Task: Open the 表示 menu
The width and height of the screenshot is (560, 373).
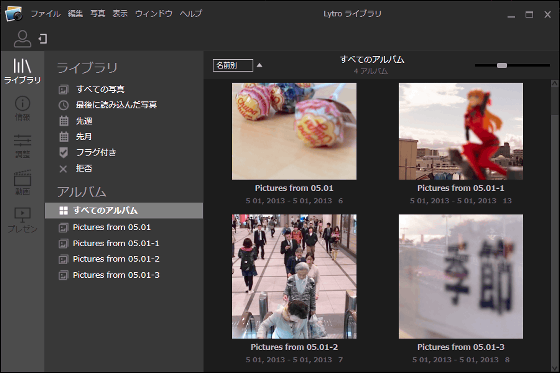Action: tap(120, 14)
